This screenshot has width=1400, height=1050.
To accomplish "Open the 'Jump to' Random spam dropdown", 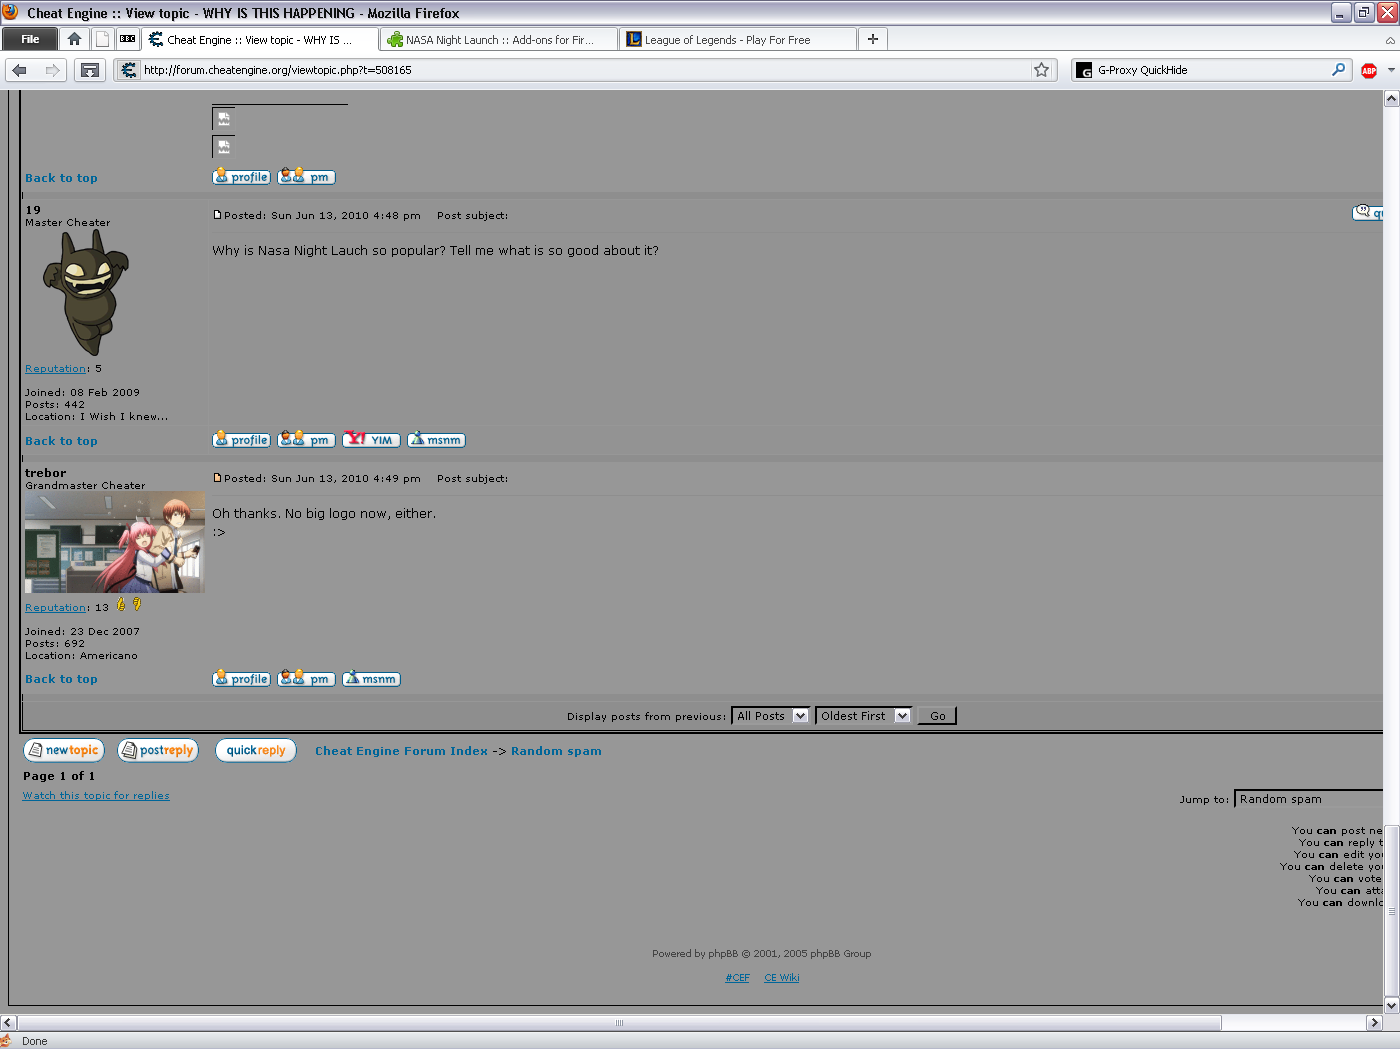I will tap(1308, 799).
